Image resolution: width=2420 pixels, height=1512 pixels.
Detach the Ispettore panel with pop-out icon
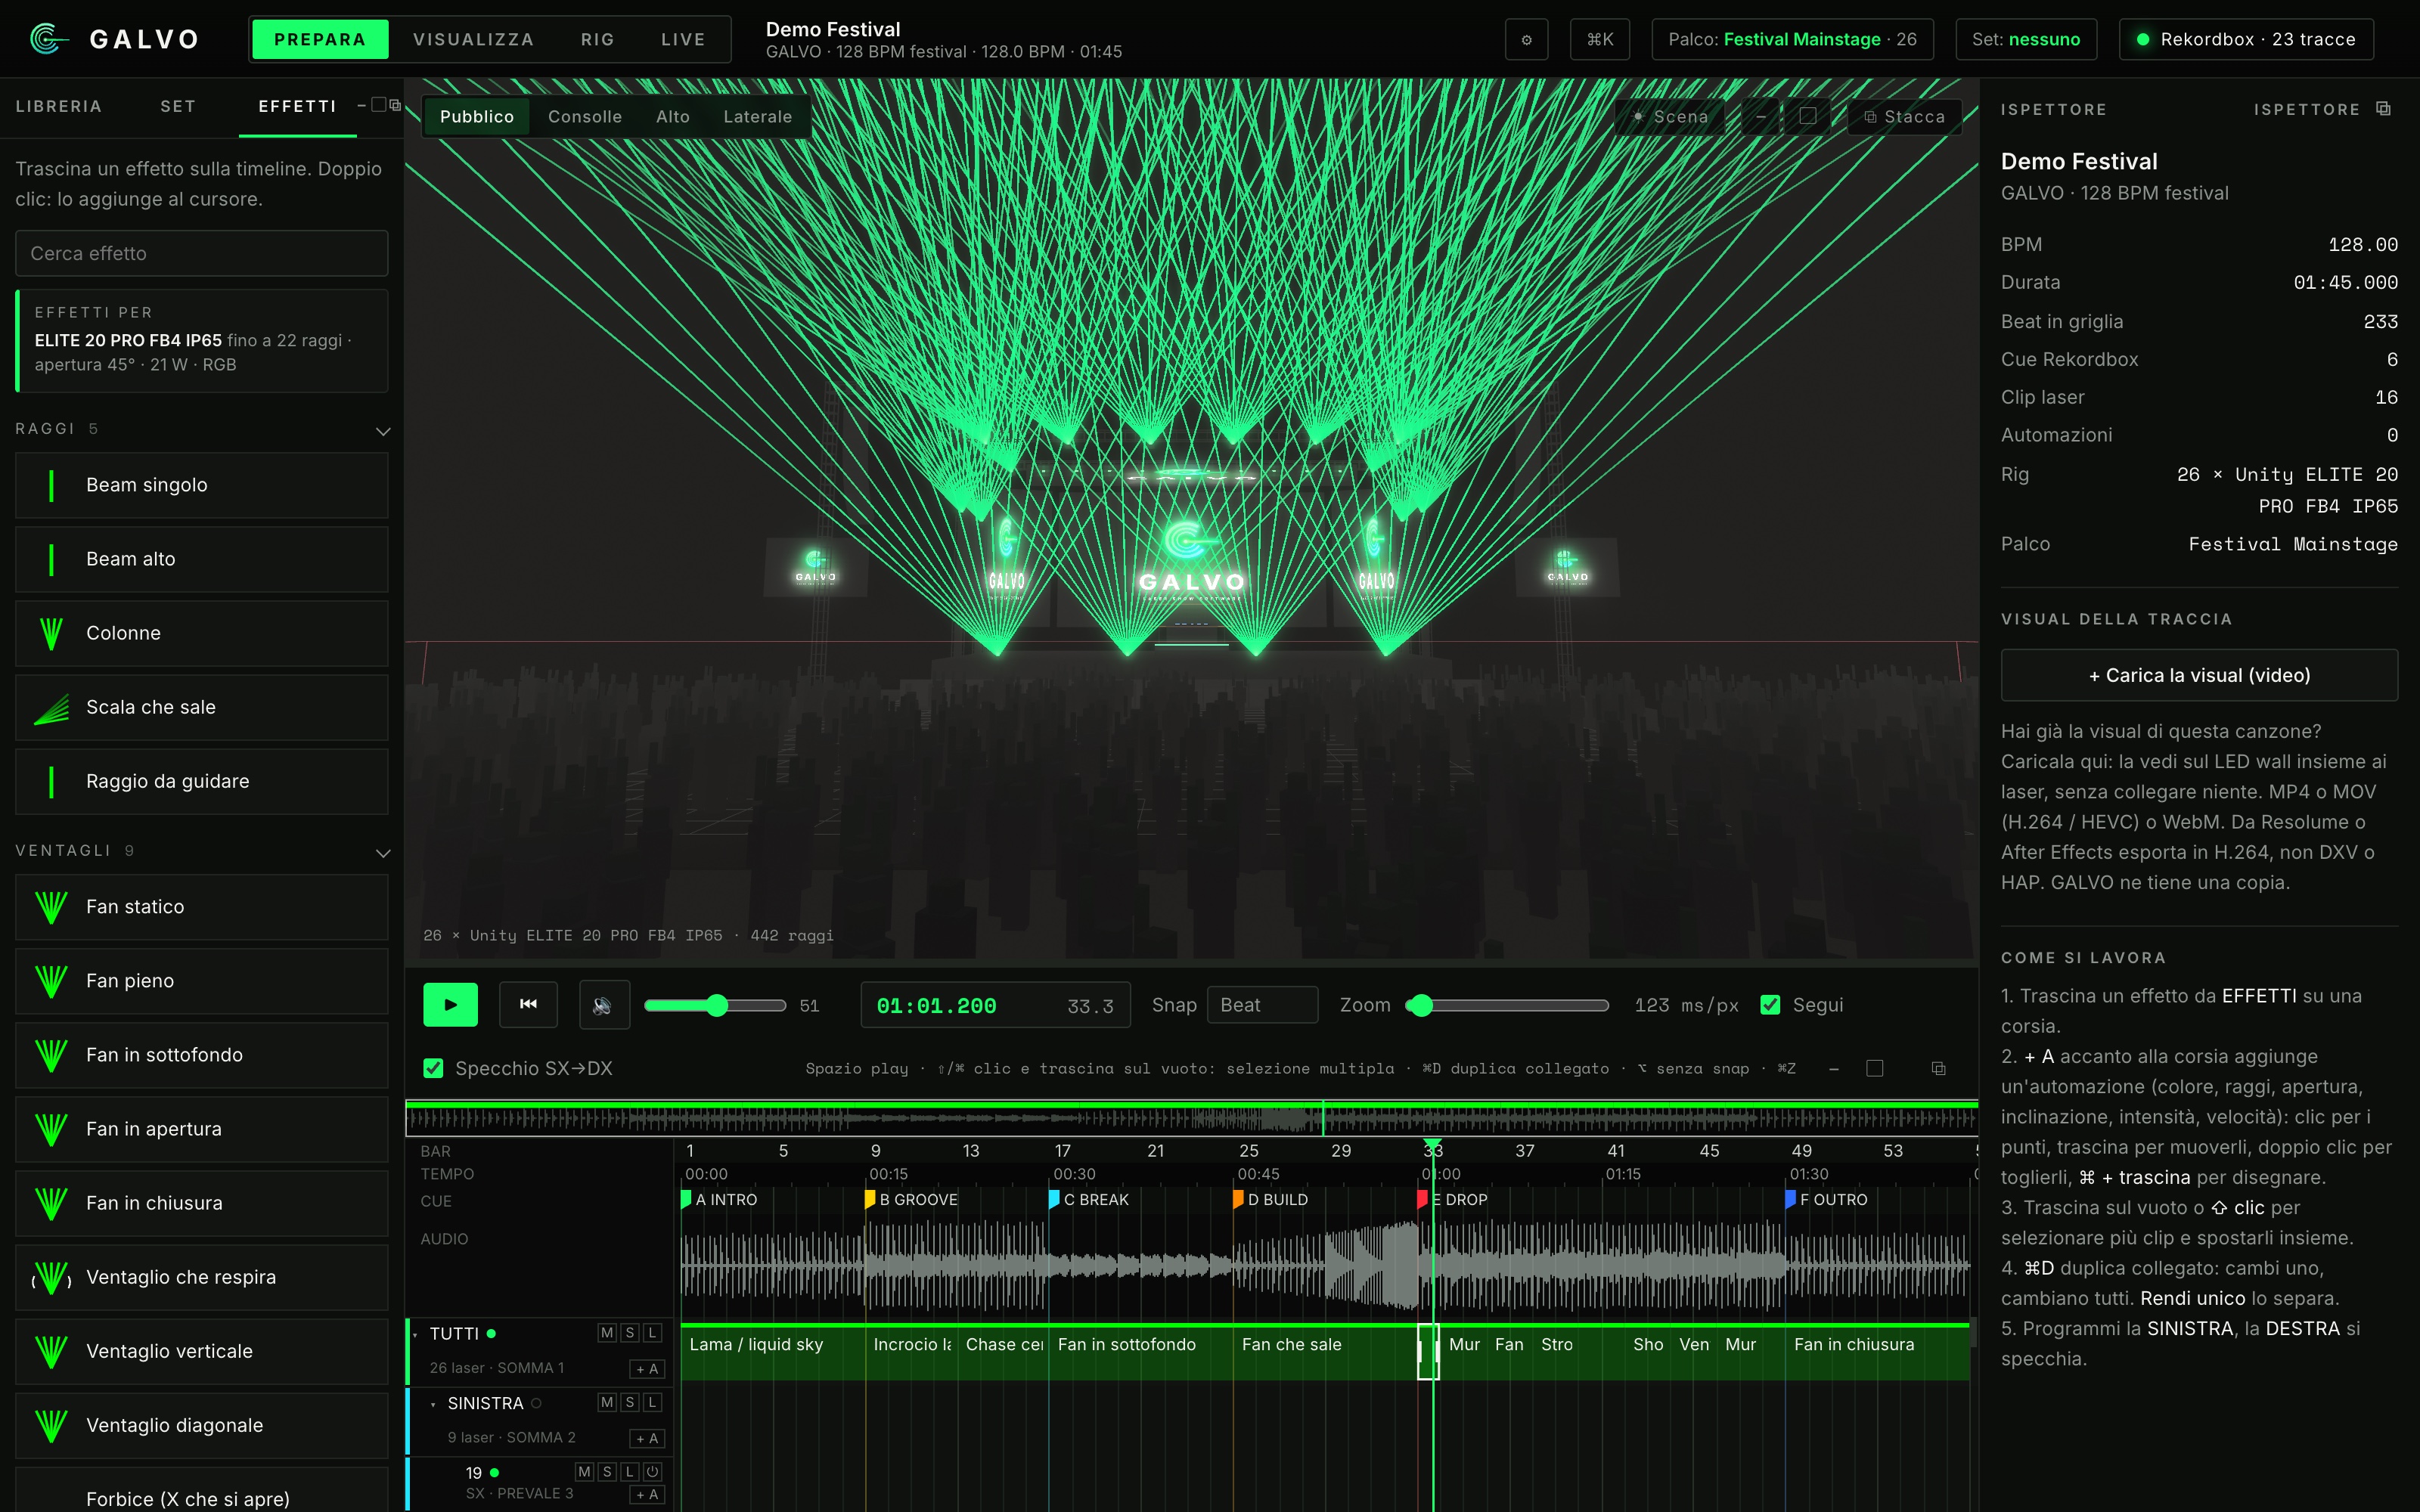pos(2384,109)
